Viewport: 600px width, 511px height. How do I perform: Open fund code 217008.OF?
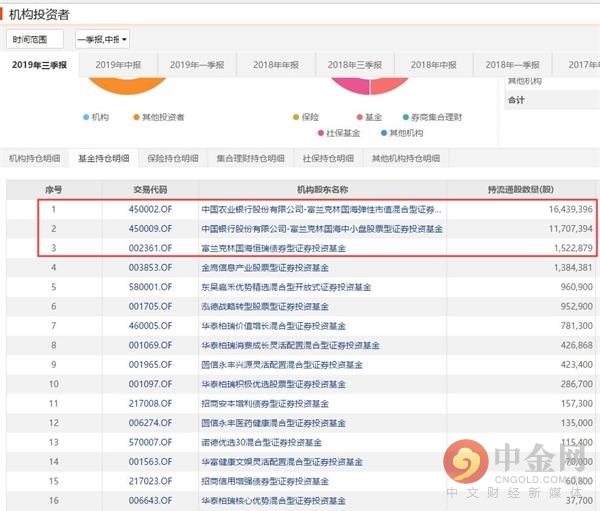point(150,403)
